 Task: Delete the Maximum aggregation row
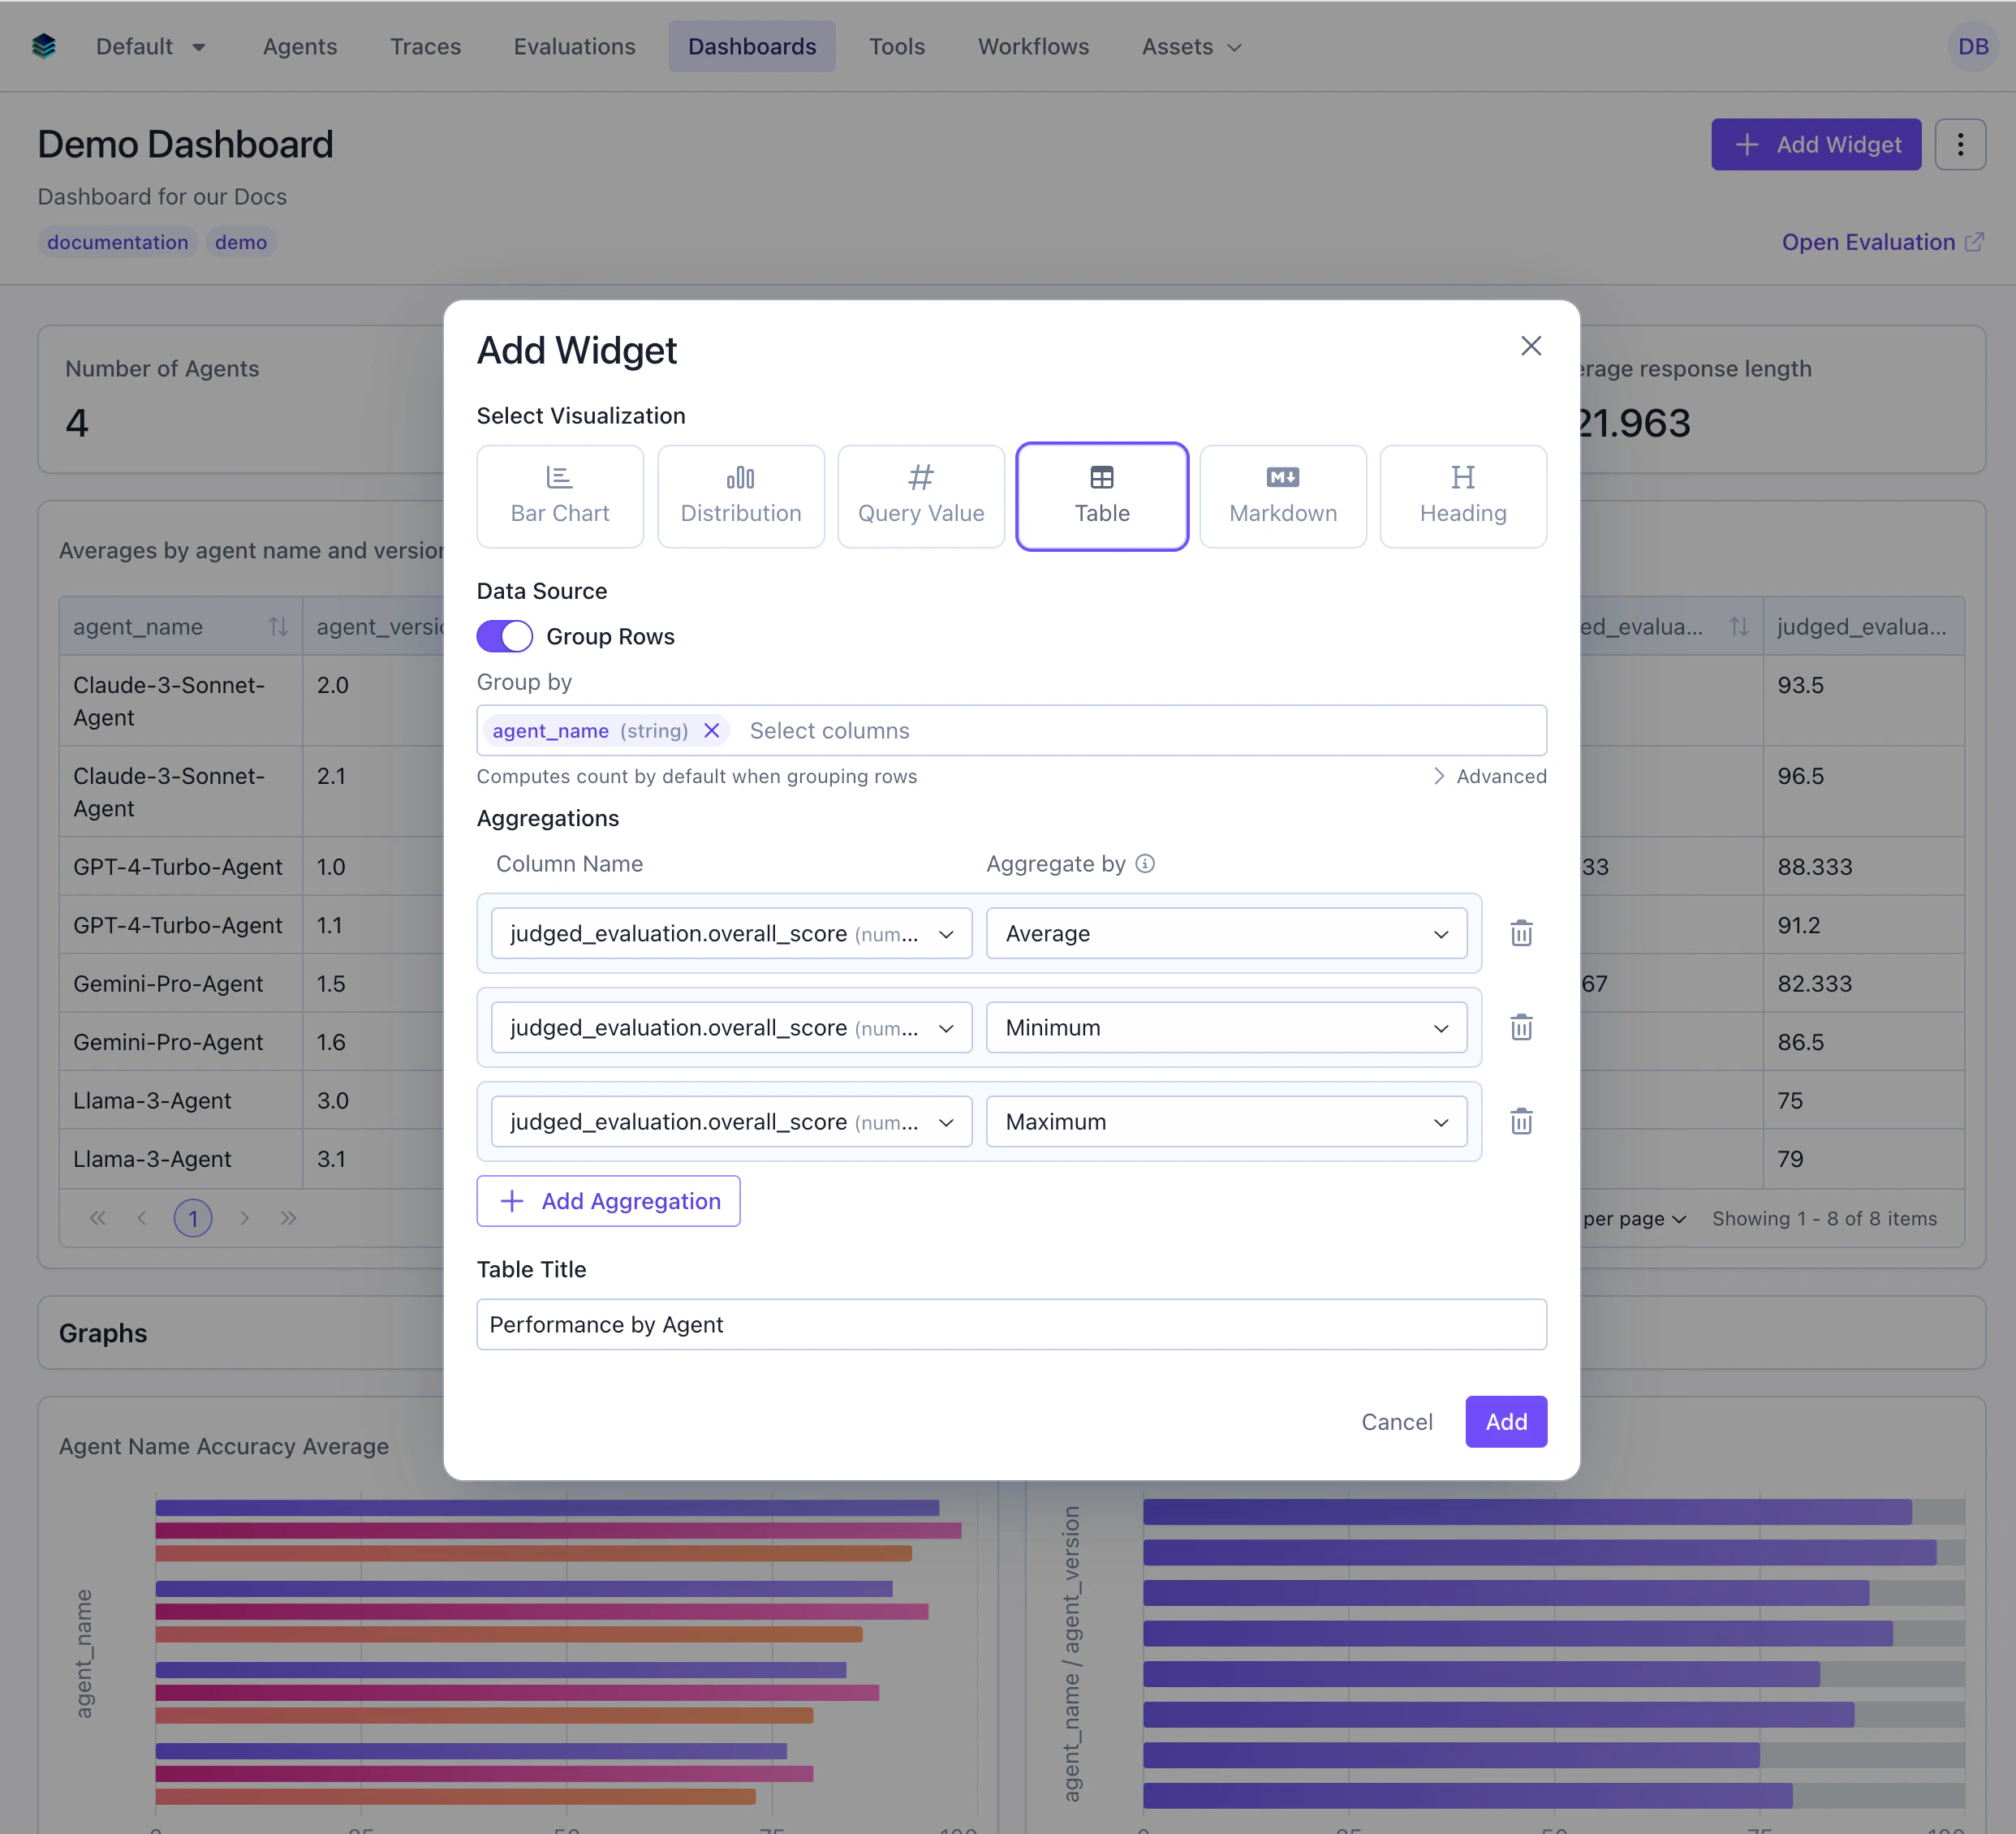1521,1121
